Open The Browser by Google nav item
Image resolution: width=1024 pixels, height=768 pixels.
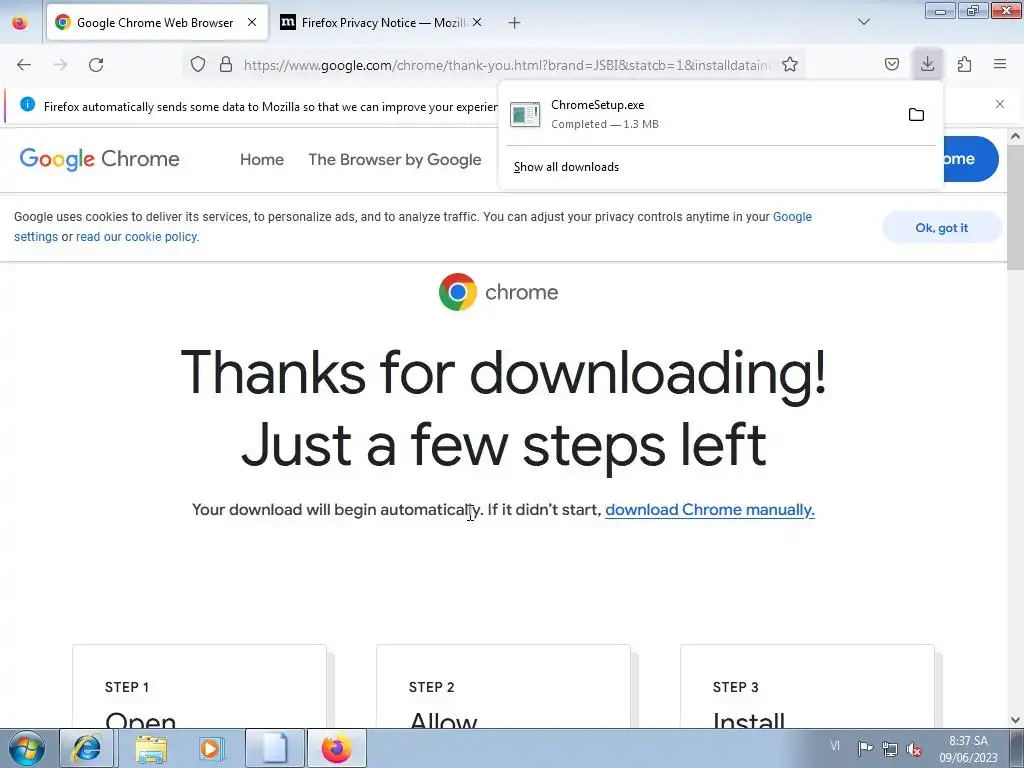click(x=394, y=159)
